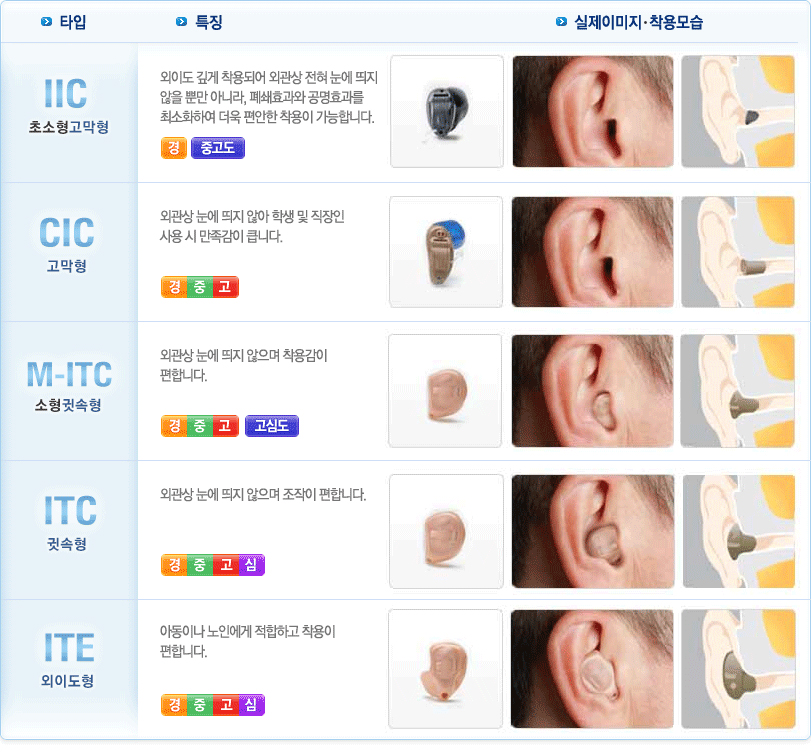812x753 pixels.
Task: Open the blue-tipped CIC hearing aid product image
Action: pos(446,252)
